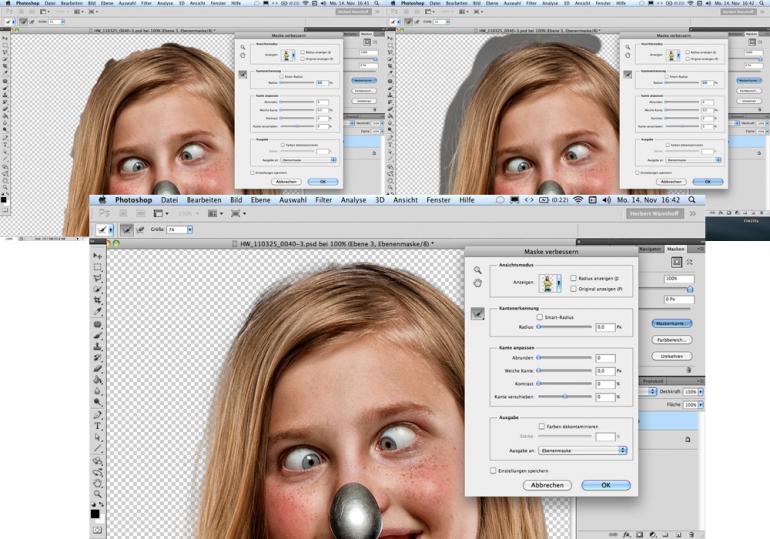Click the OK button in the large dialog
Screen dimensions: 770x539
point(605,485)
